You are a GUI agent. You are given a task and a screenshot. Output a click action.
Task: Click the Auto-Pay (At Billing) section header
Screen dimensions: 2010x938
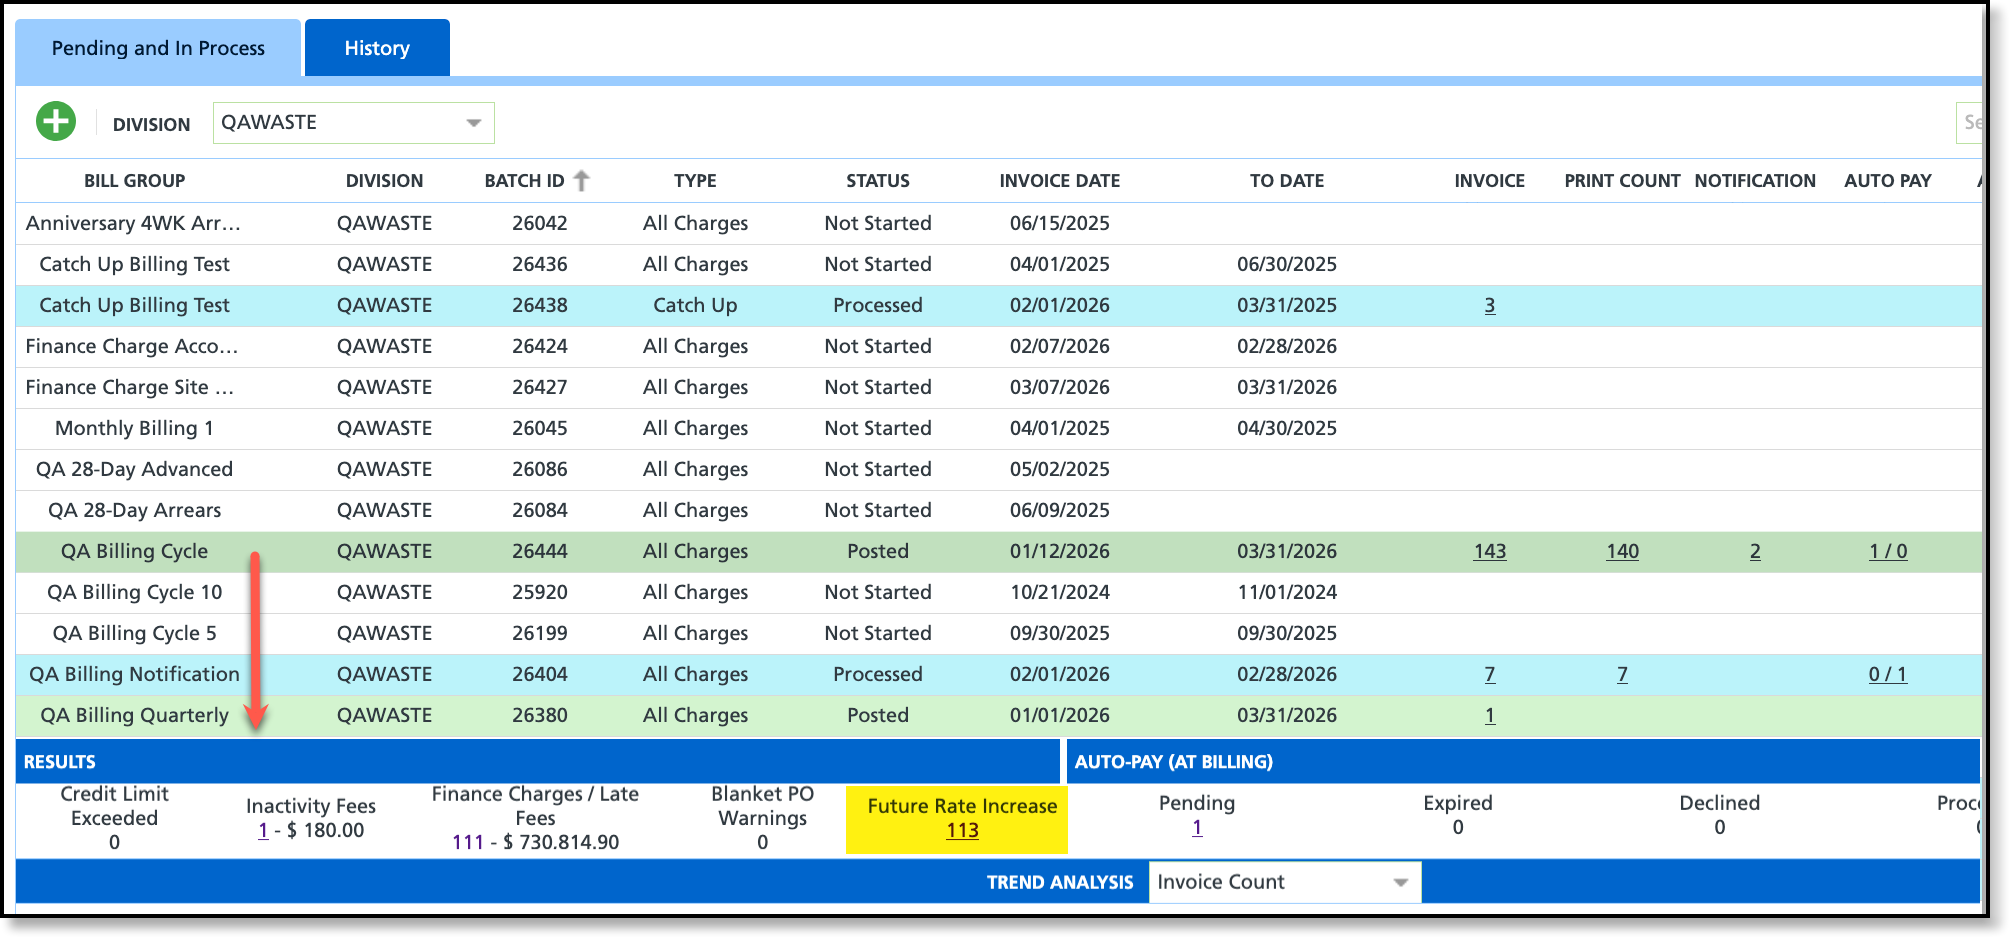coord(1523,762)
